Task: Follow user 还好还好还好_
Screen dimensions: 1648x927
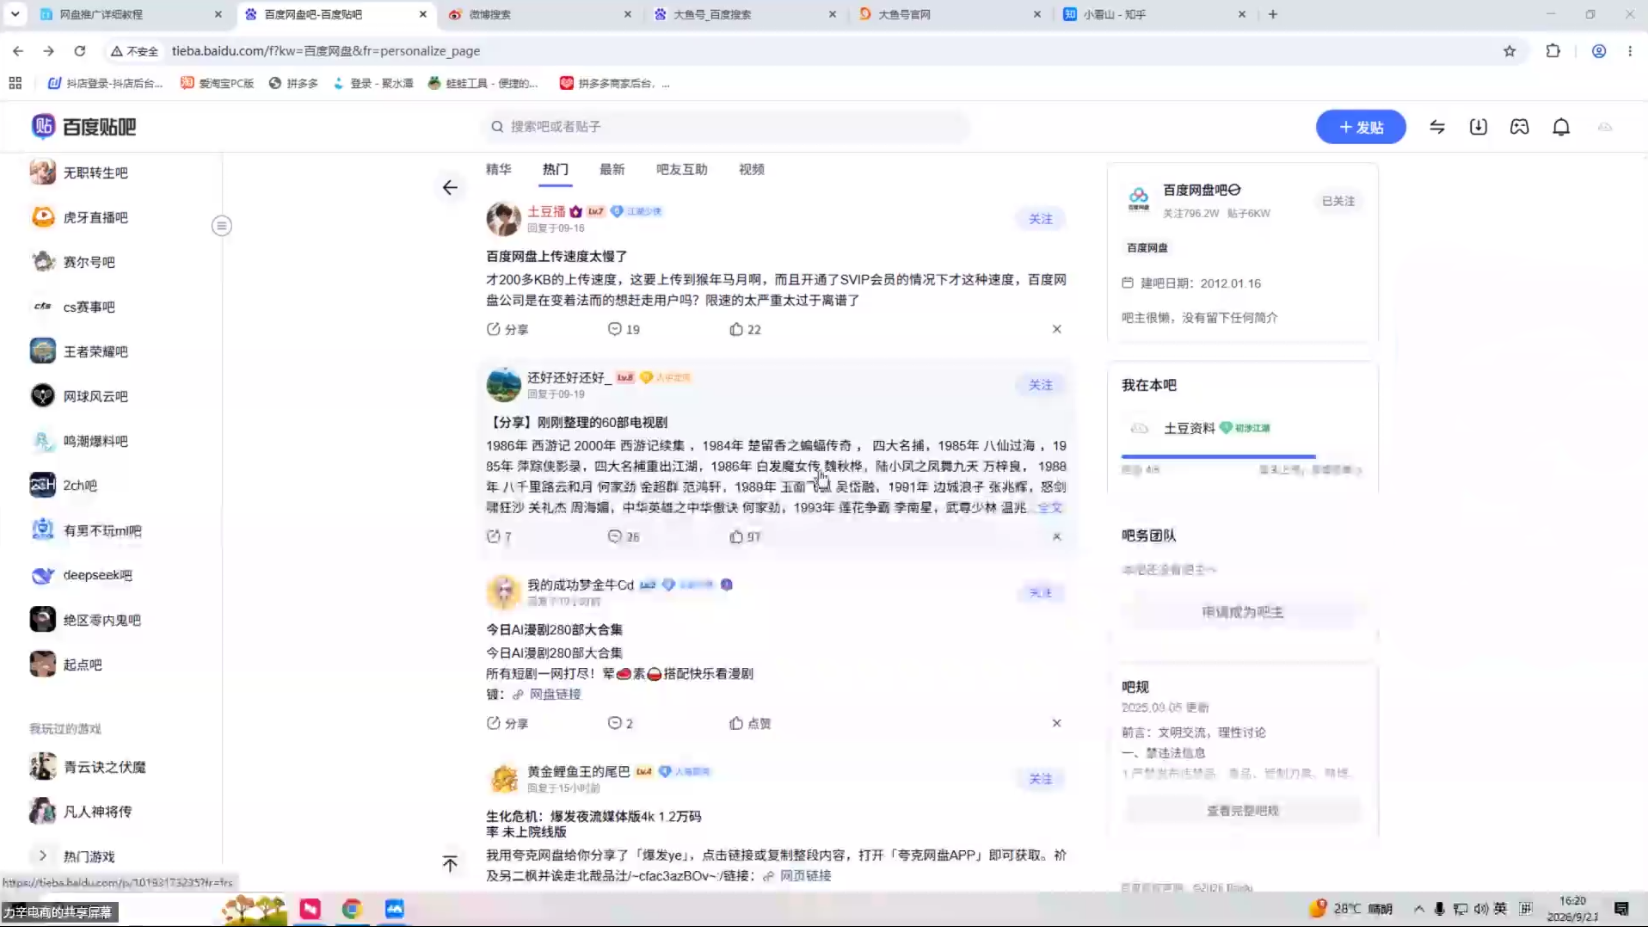Action: (1040, 385)
